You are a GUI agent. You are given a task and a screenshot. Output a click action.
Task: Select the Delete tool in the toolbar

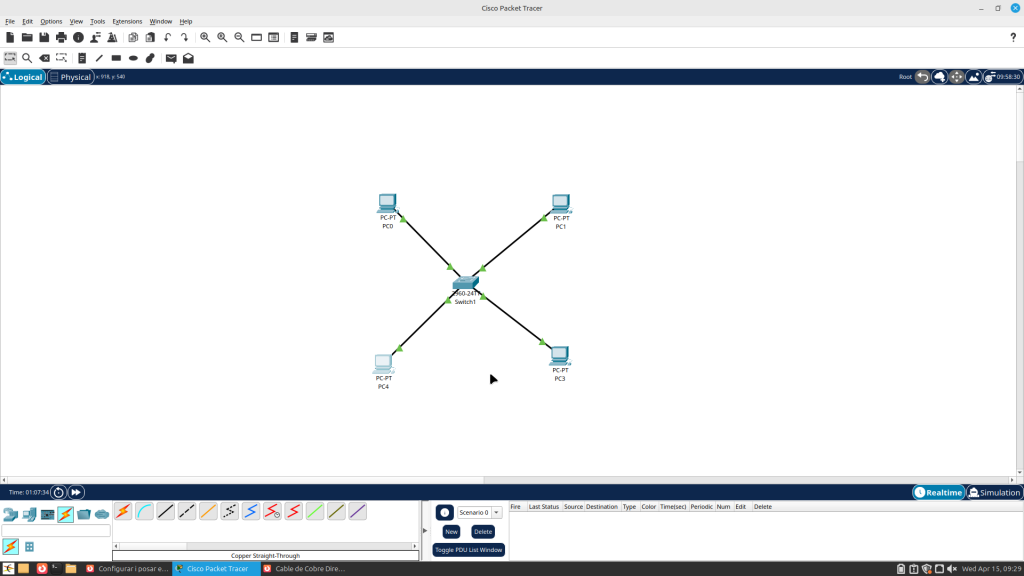tap(44, 58)
